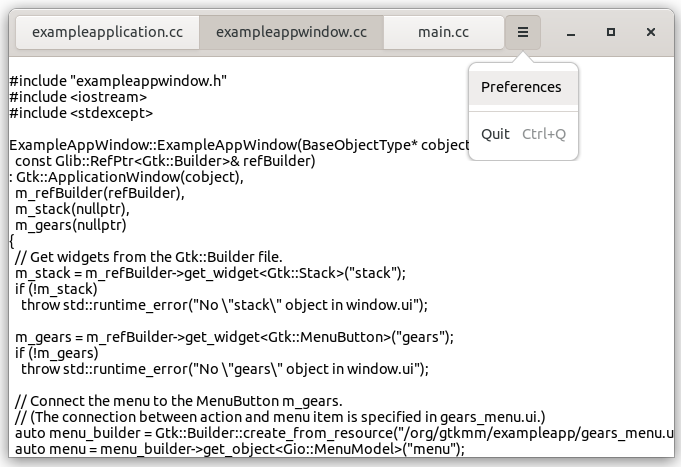Image resolution: width=681 pixels, height=467 pixels.
Task: Click the m_stack(nullptr) initializer line
Action: coord(72,209)
